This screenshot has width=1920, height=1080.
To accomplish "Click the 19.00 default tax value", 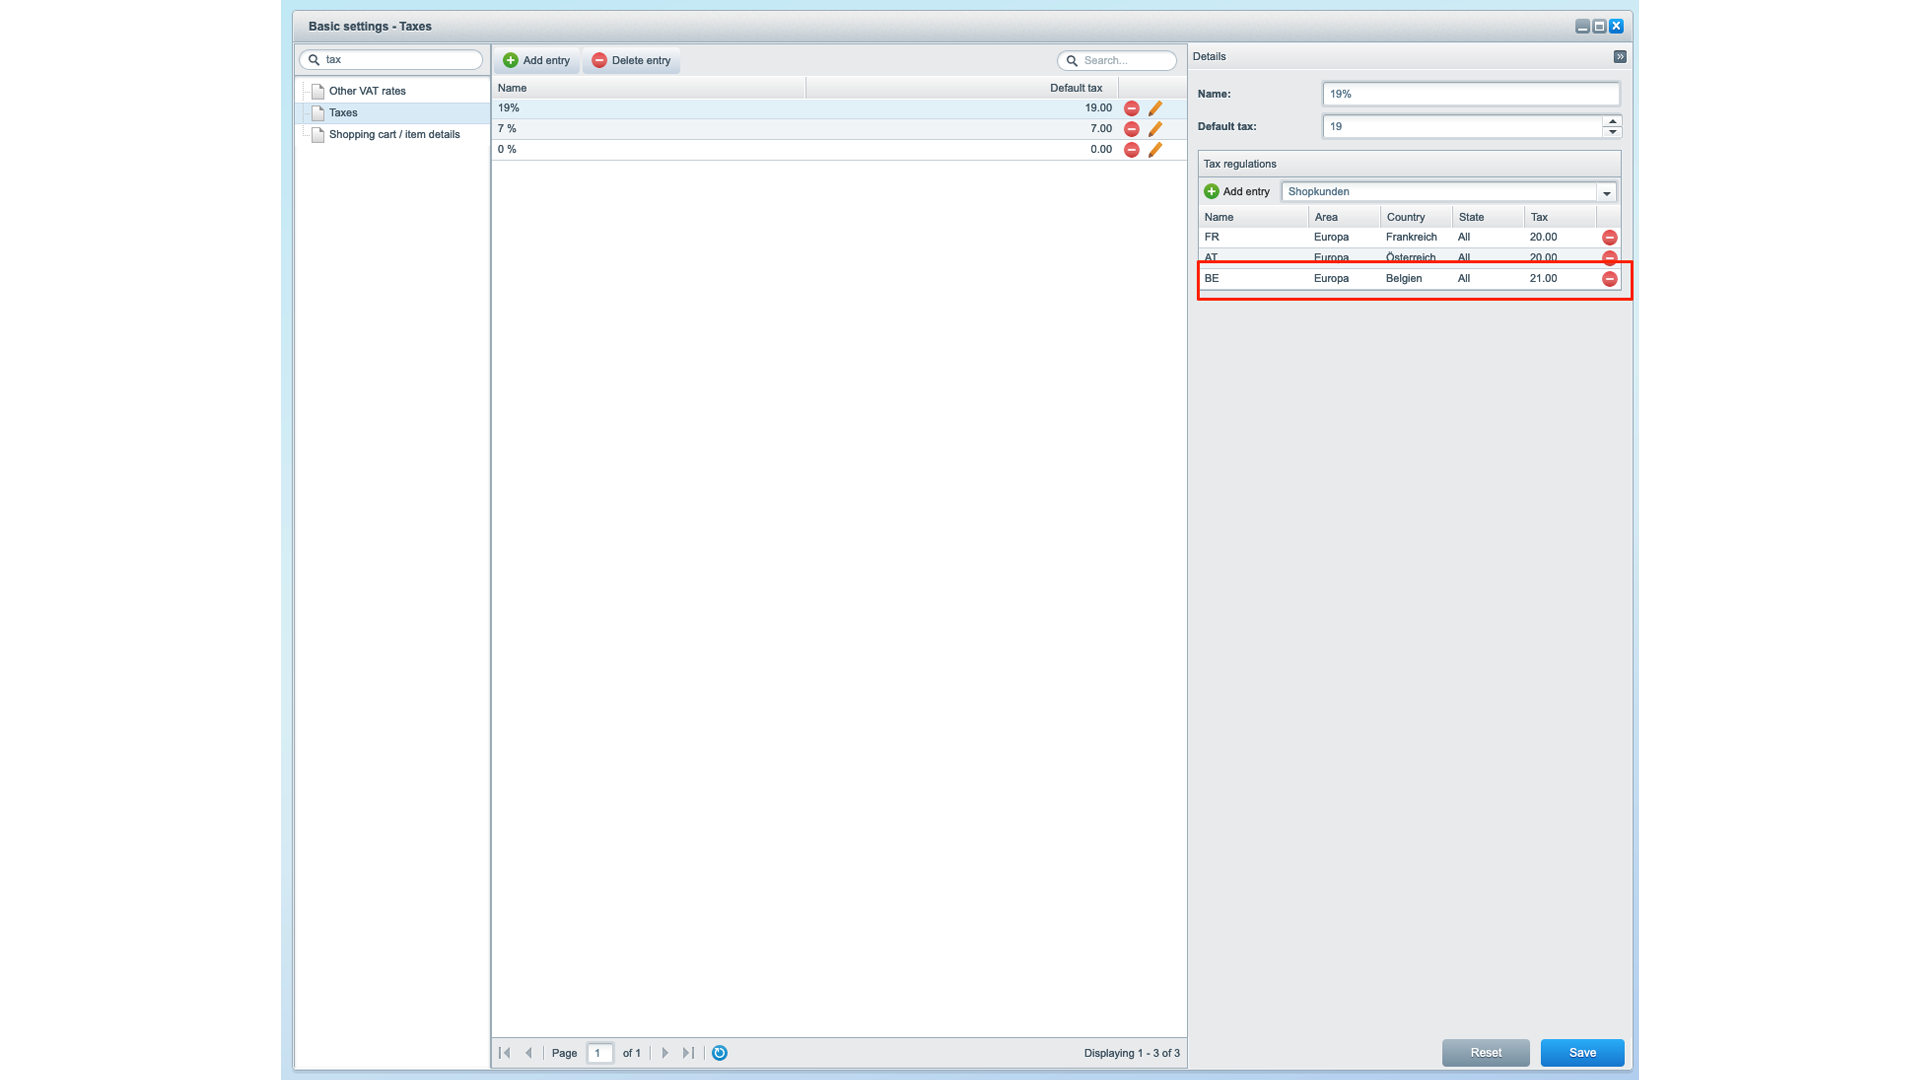I will (x=1098, y=108).
